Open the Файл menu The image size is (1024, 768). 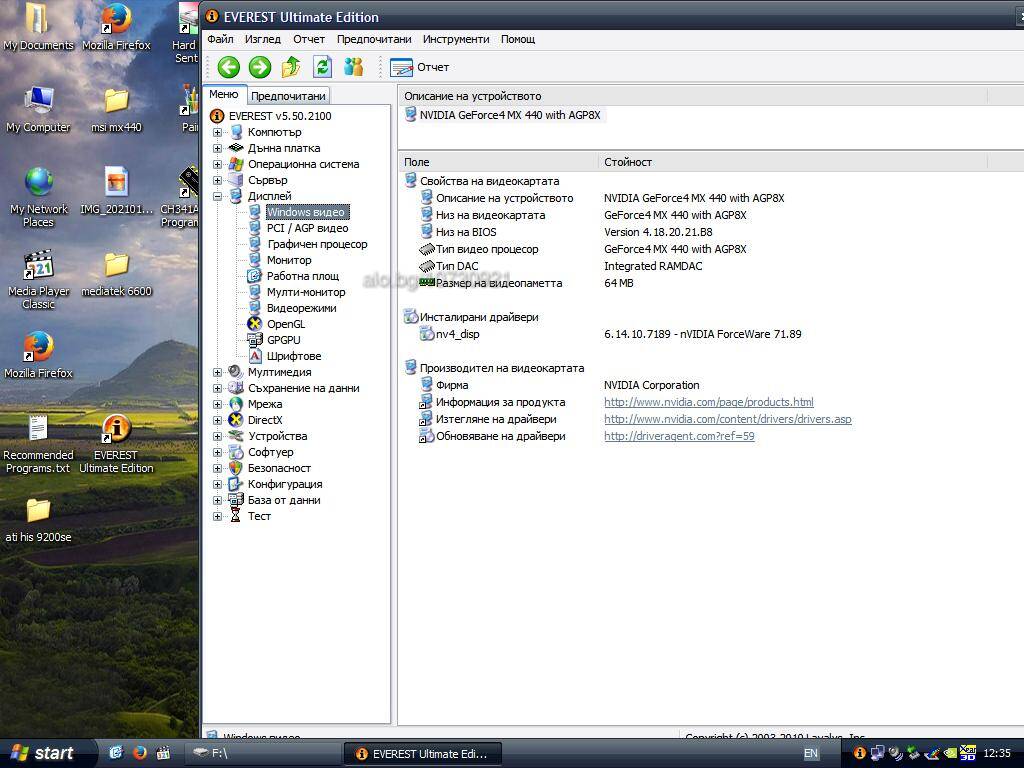220,39
